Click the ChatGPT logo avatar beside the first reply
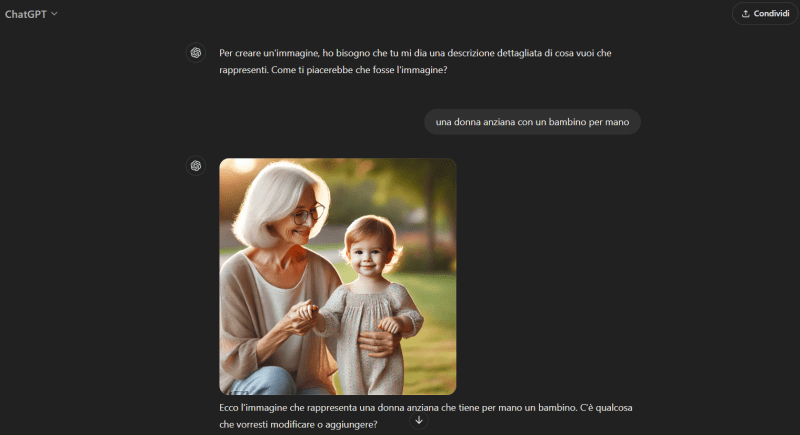The height and width of the screenshot is (435, 800). pos(196,53)
